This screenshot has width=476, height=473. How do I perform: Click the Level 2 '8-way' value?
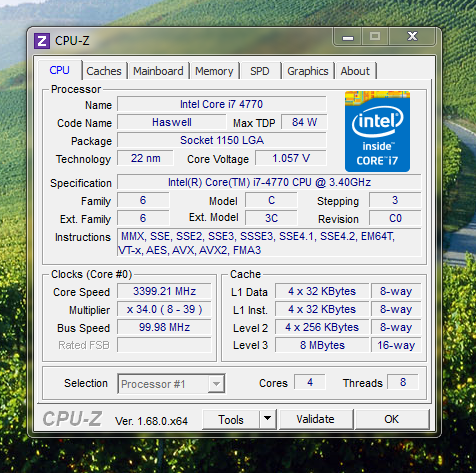[396, 327]
